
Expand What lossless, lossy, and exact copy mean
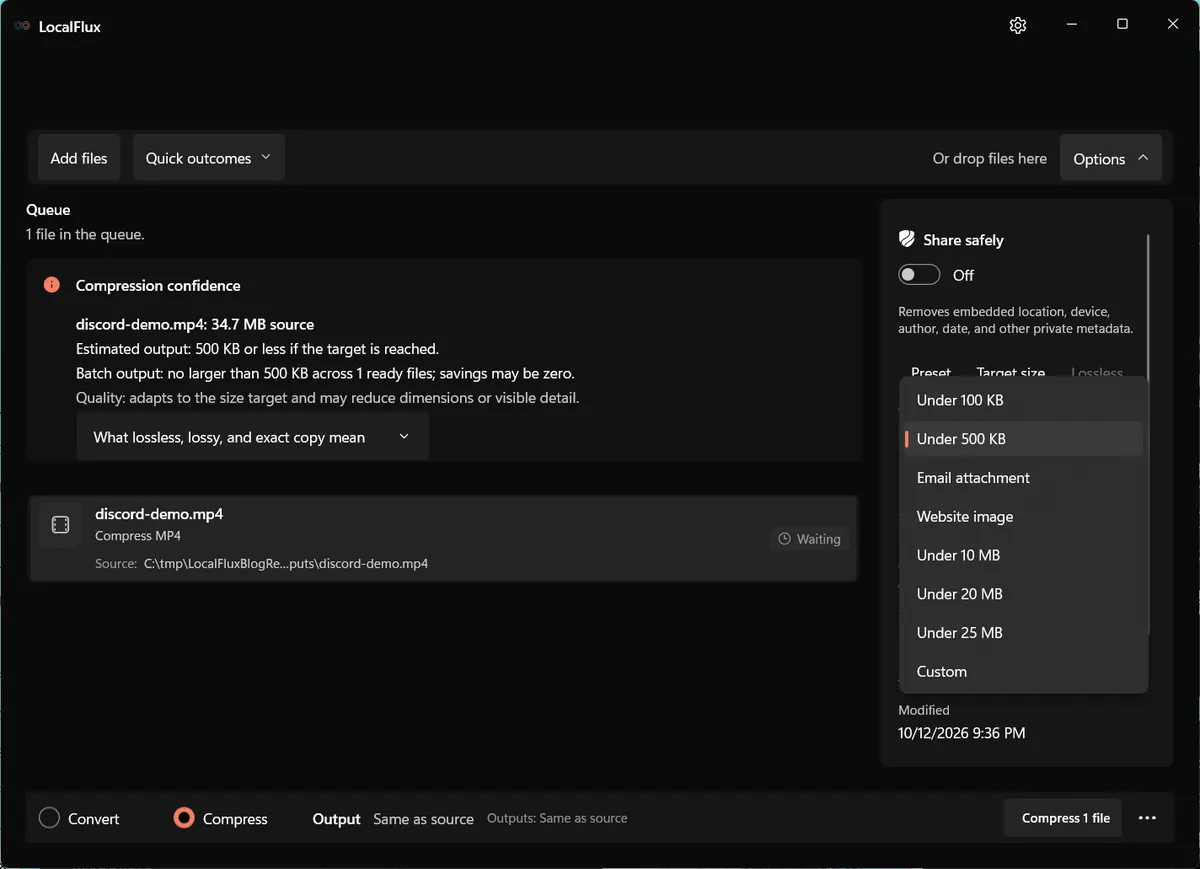(253, 437)
